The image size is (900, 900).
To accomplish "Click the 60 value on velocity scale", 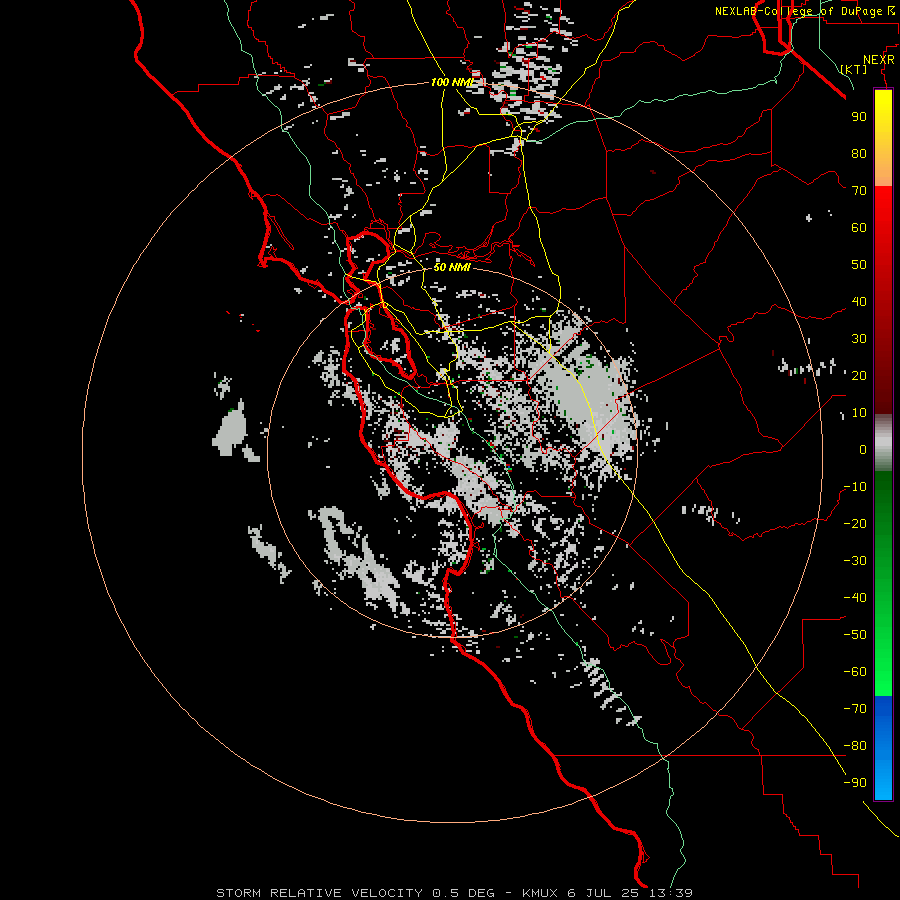I will (x=859, y=228).
